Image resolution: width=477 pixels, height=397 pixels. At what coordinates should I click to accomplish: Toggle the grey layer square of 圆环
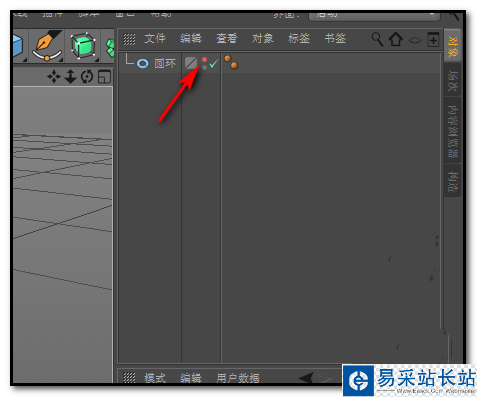(191, 63)
